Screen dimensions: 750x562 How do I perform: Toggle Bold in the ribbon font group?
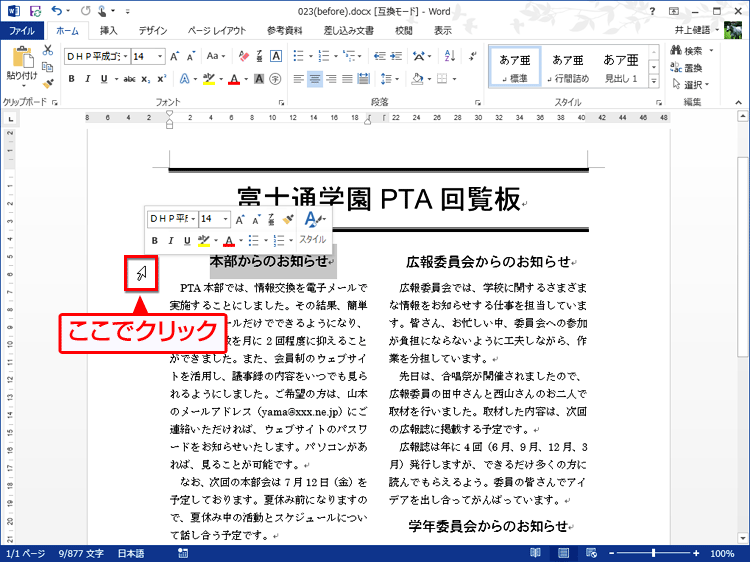(71, 79)
